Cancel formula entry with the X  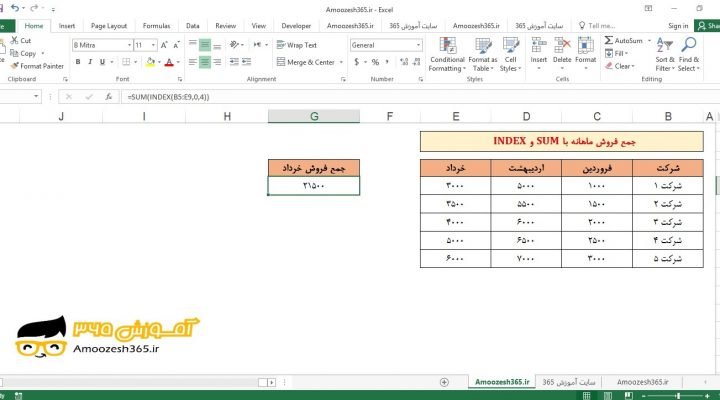(68, 97)
